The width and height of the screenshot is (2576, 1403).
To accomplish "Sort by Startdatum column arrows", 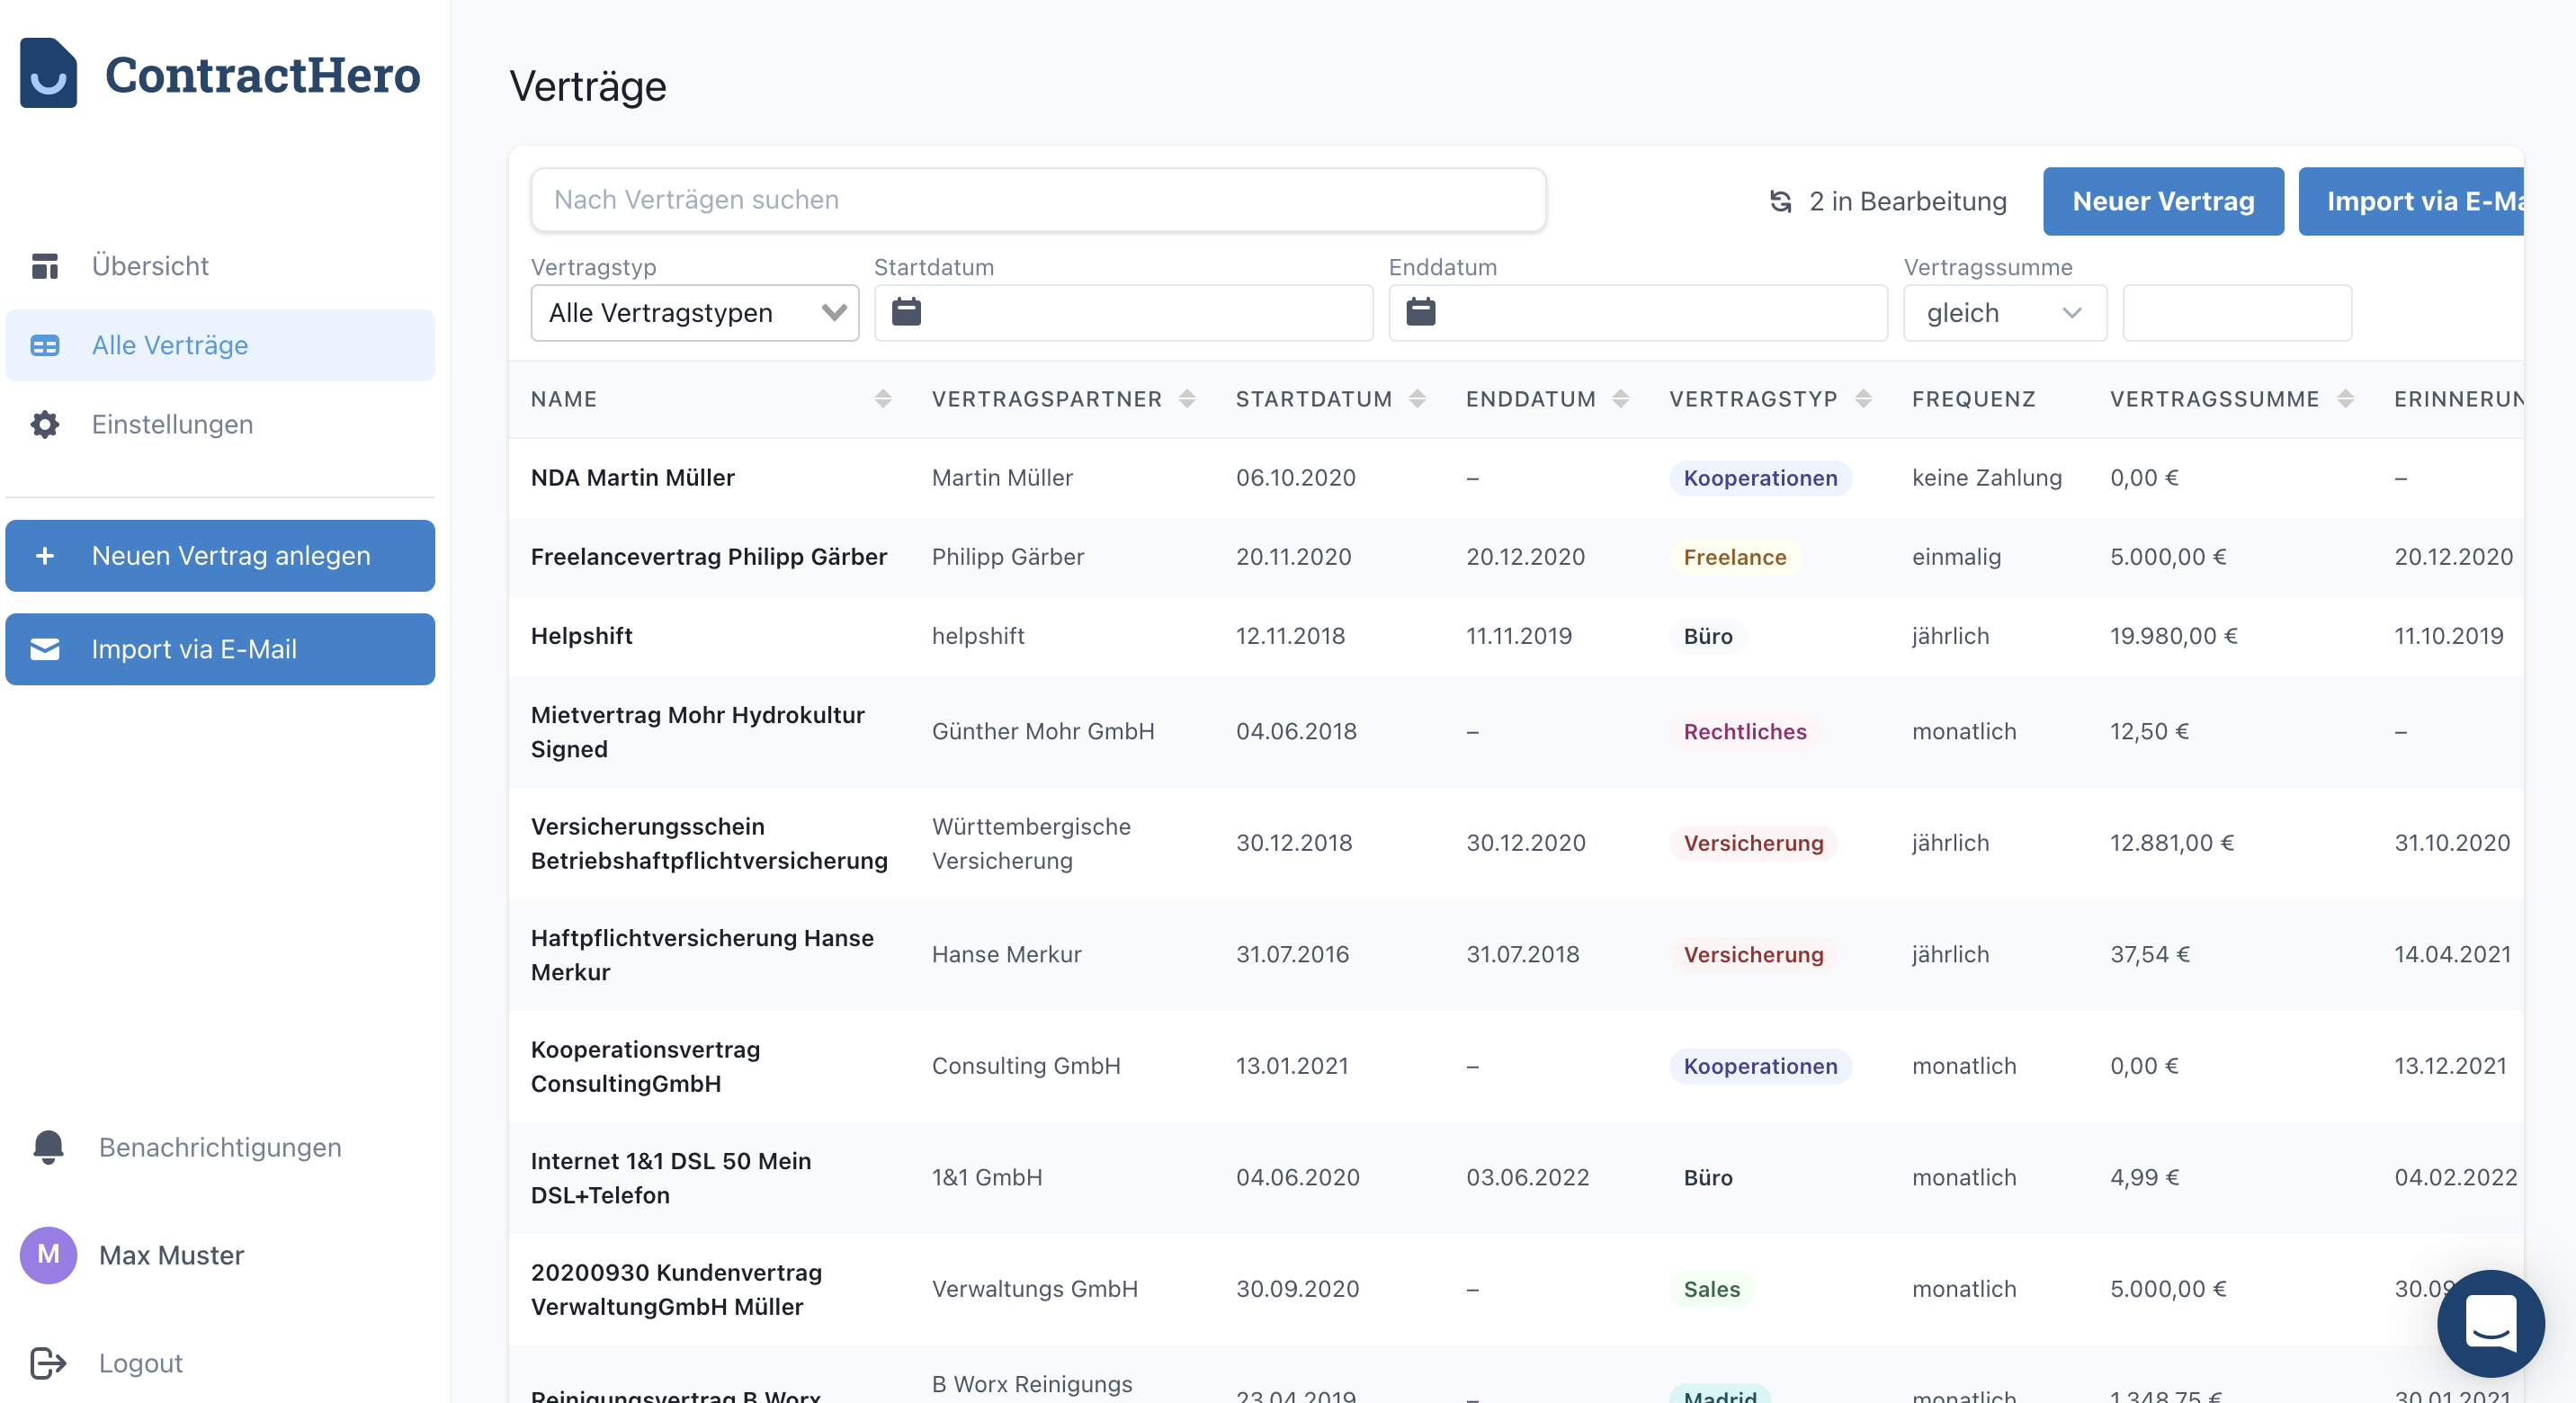I will (x=1417, y=399).
